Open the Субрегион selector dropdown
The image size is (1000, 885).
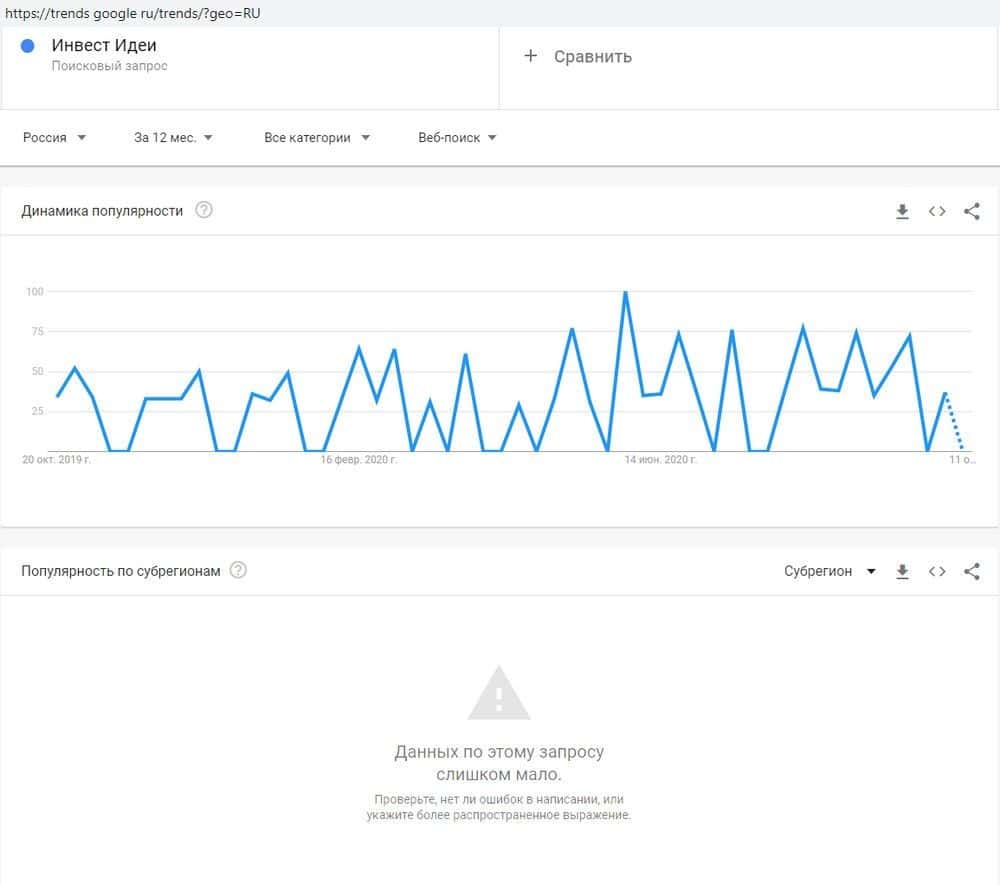point(829,571)
